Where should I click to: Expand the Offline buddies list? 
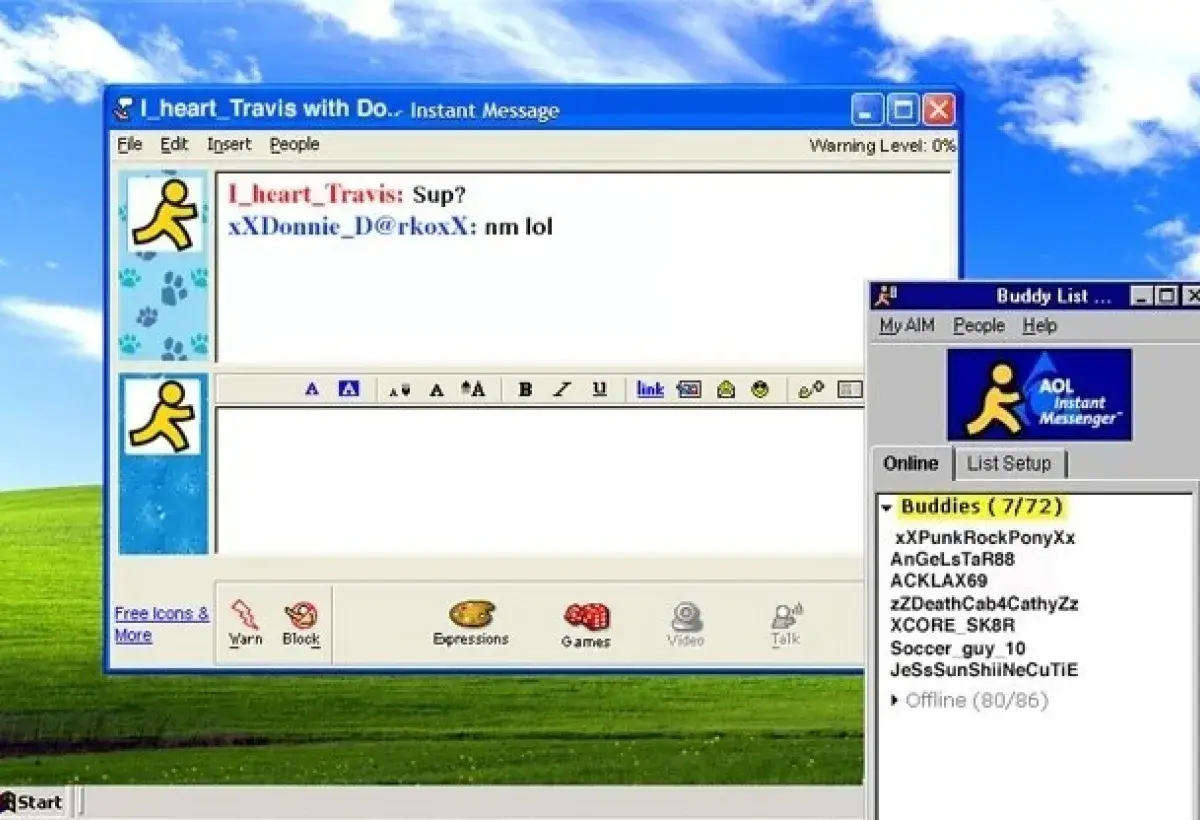895,700
